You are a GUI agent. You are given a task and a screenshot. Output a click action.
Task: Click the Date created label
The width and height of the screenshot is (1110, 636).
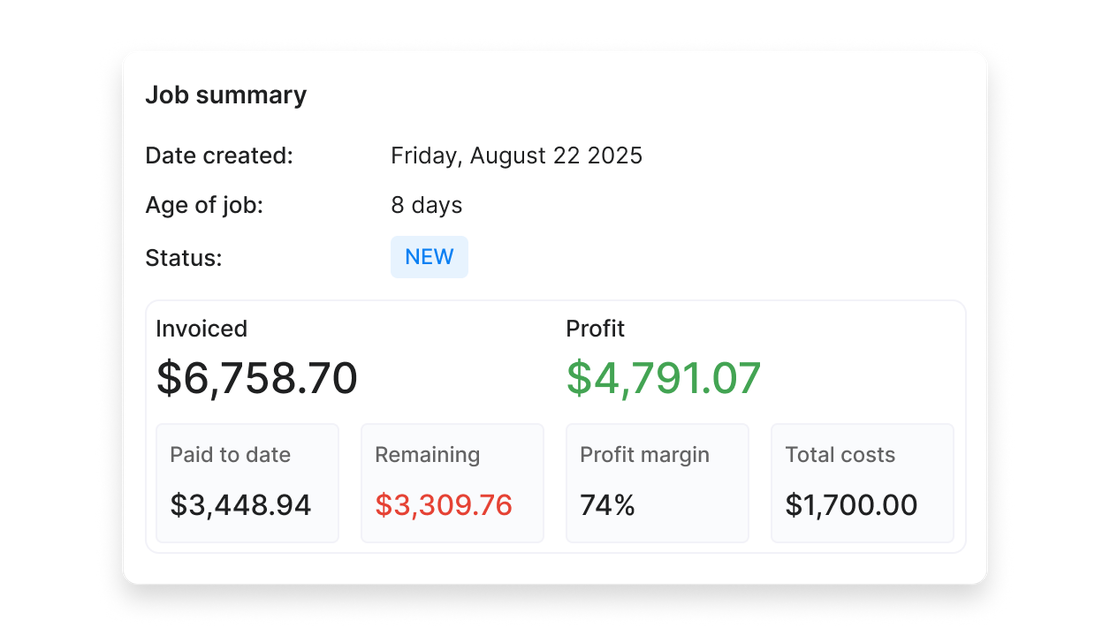pyautogui.click(x=220, y=155)
